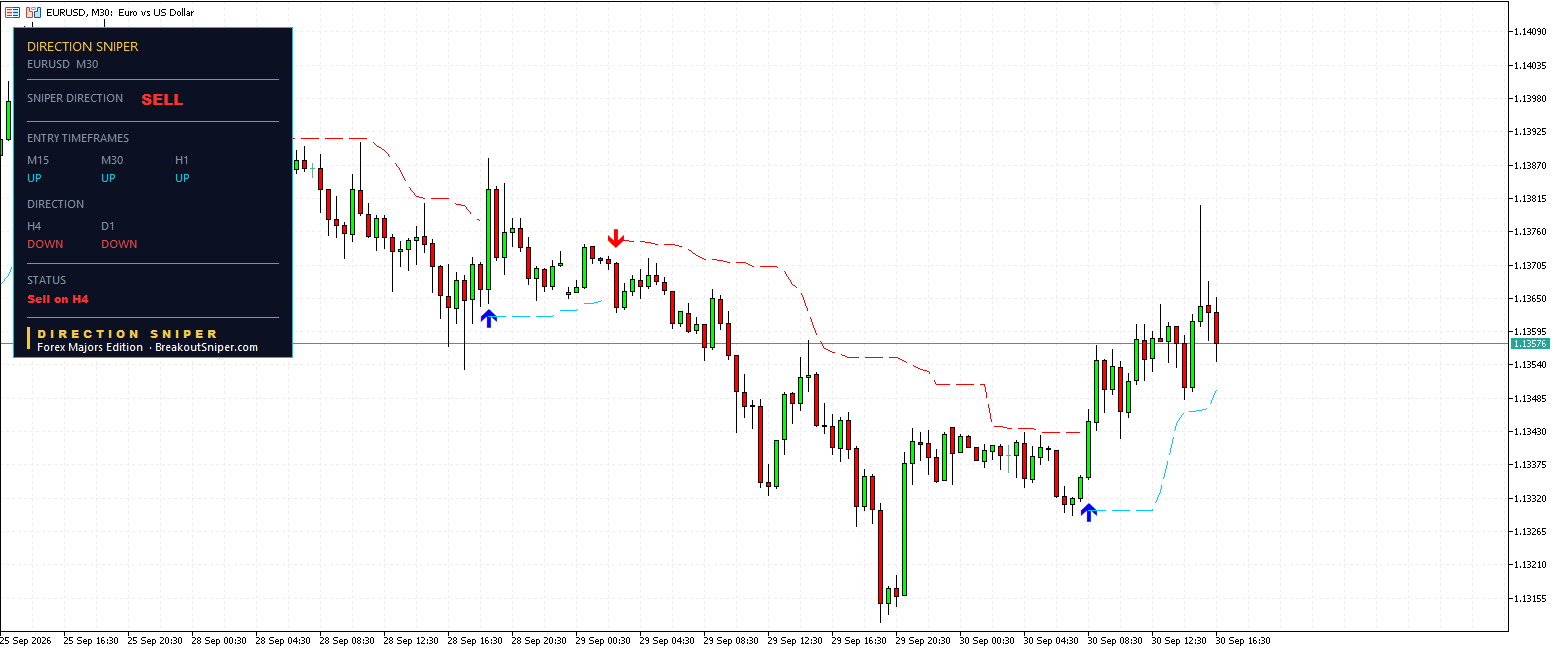
Task: Click price axis label 1.13265
Action: pos(1531,531)
